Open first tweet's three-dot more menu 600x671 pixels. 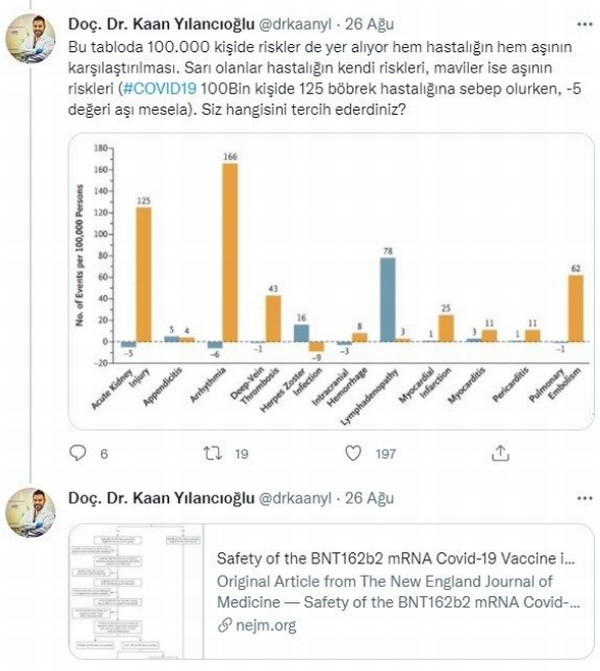pyautogui.click(x=585, y=24)
